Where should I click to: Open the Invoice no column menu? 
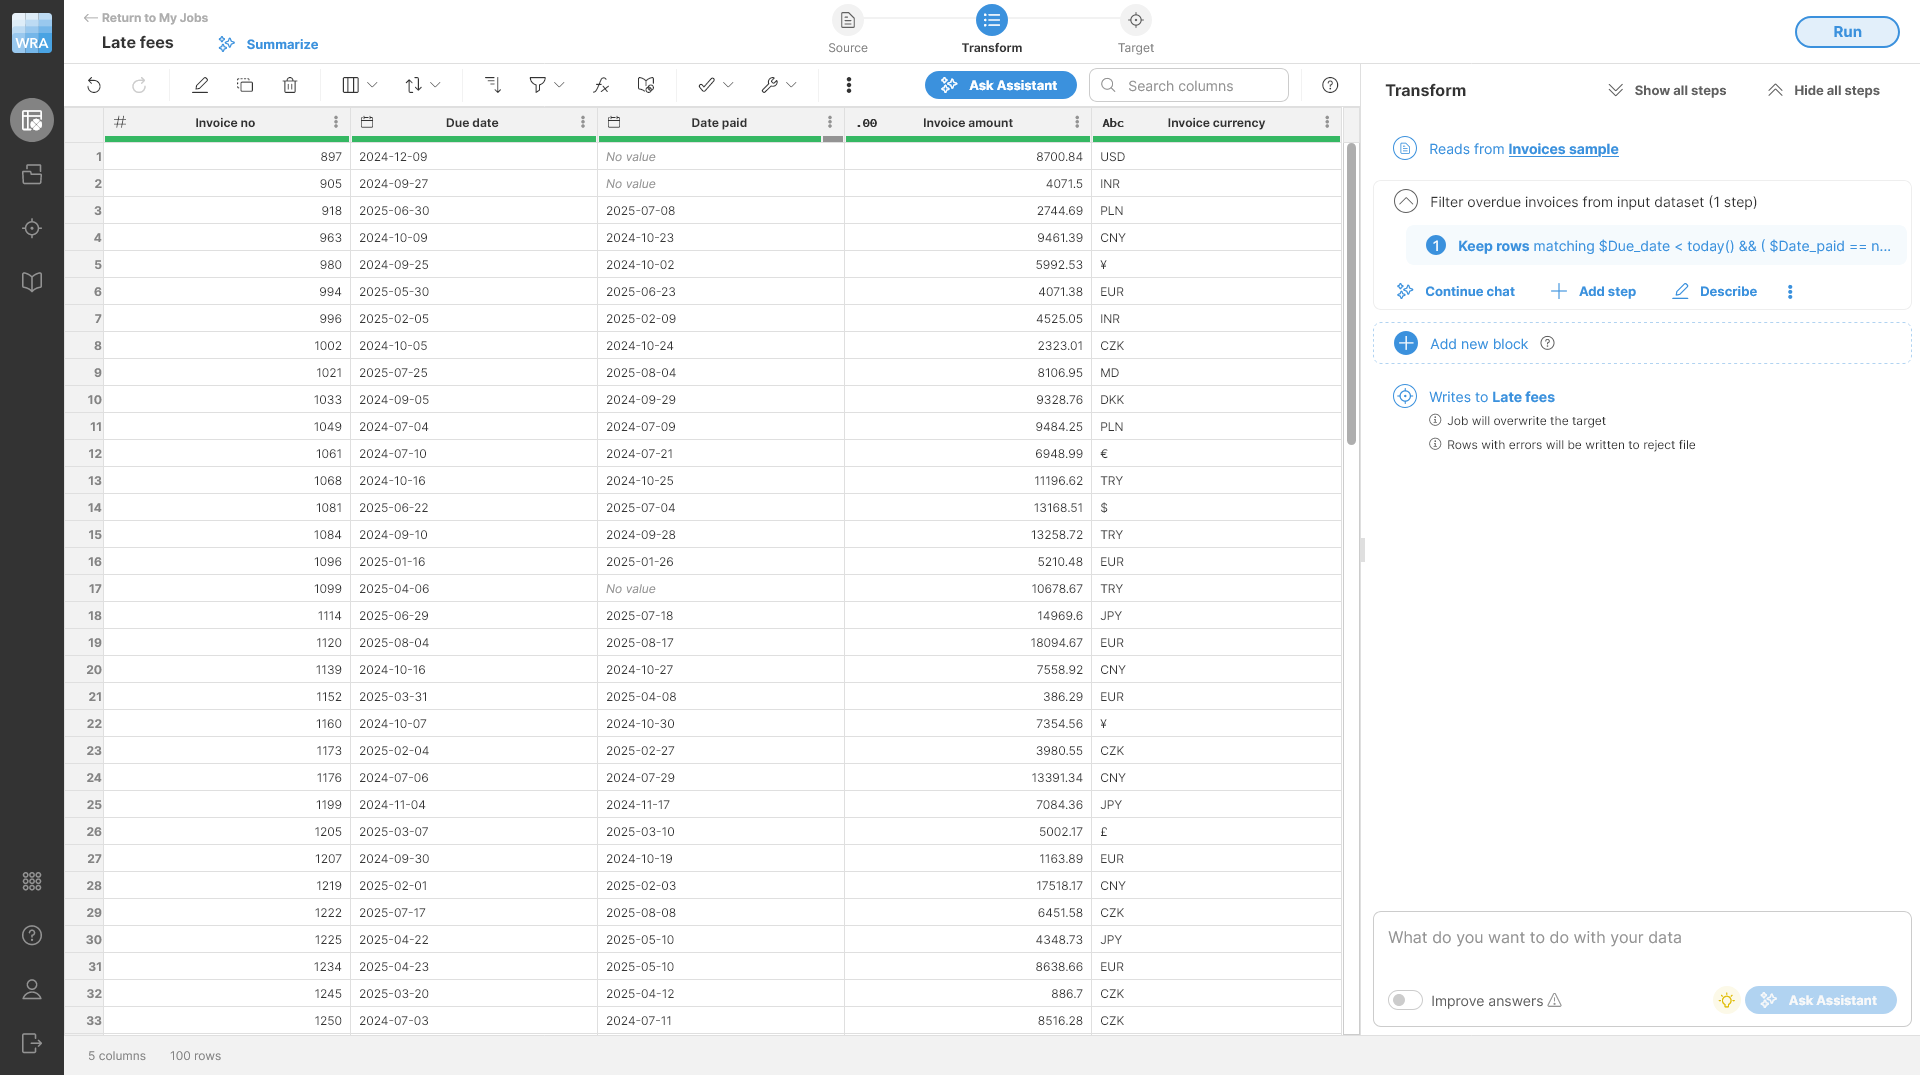[x=335, y=122]
